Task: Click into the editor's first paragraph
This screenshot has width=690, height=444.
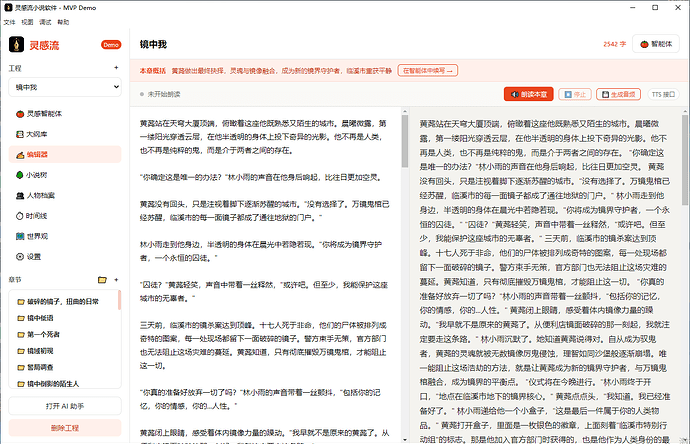Action: click(x=264, y=137)
